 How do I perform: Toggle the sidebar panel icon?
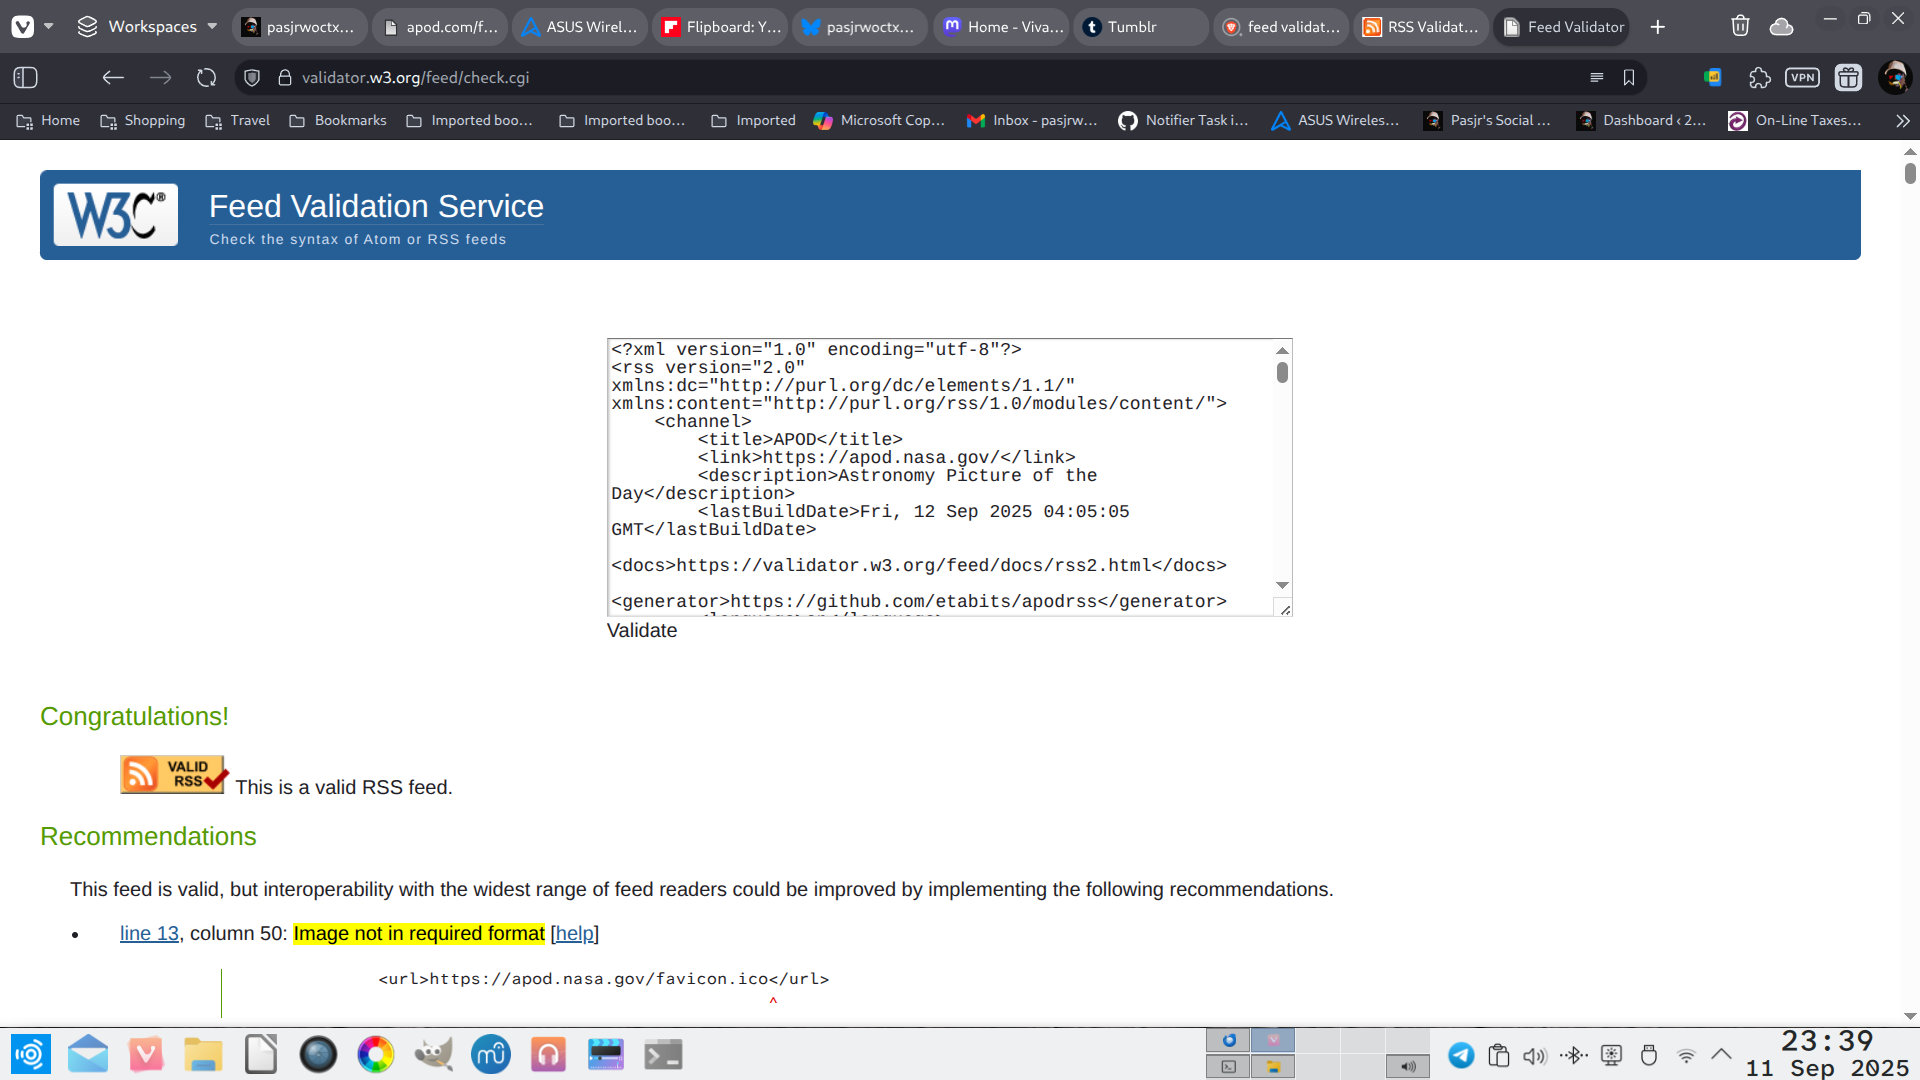click(x=26, y=78)
